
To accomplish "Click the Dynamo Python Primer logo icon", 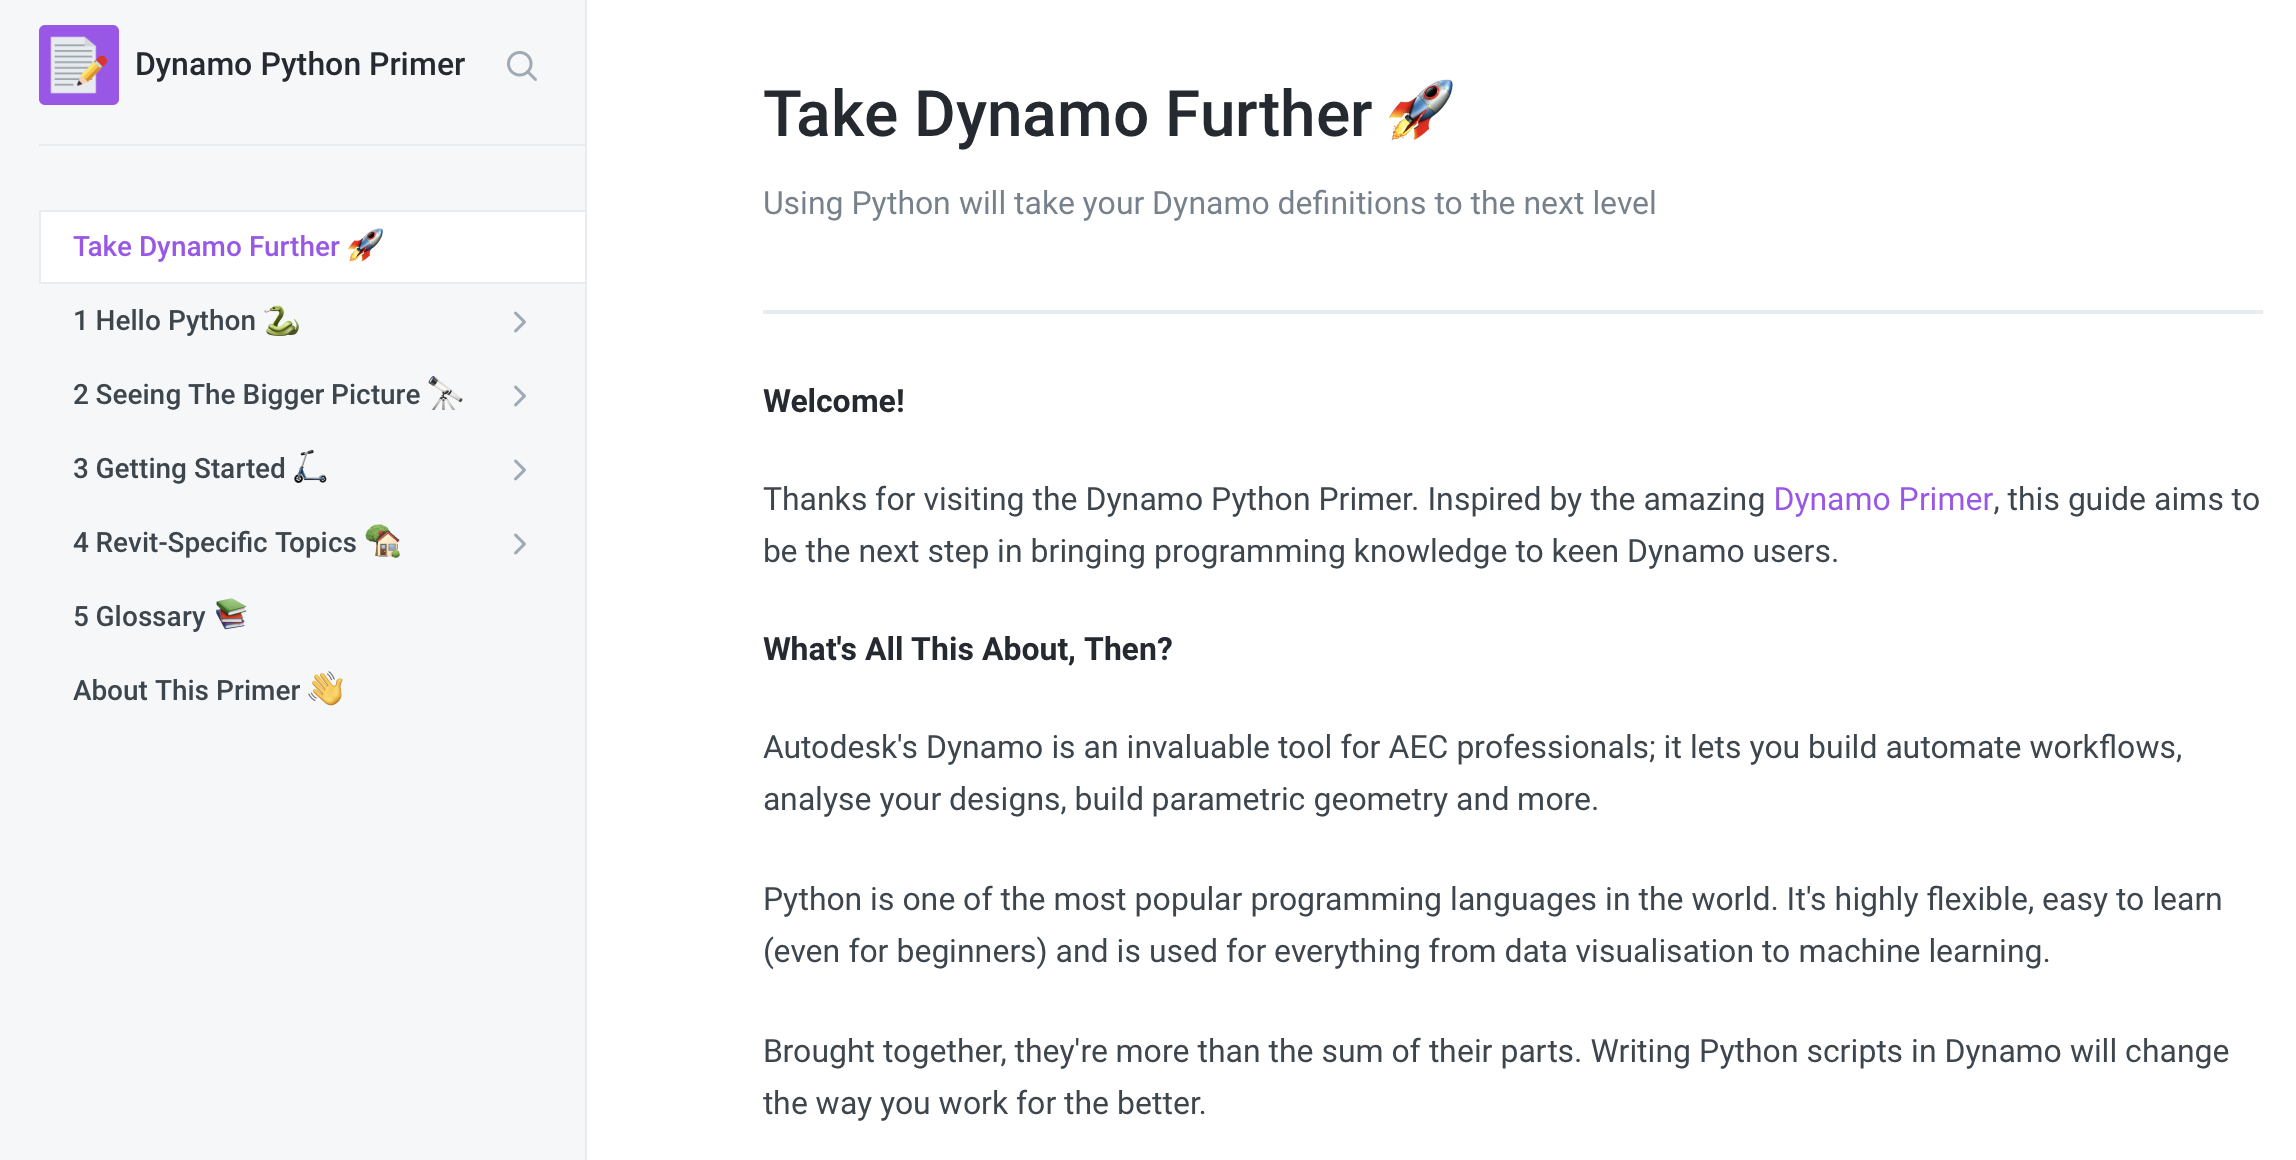I will pyautogui.click(x=79, y=65).
